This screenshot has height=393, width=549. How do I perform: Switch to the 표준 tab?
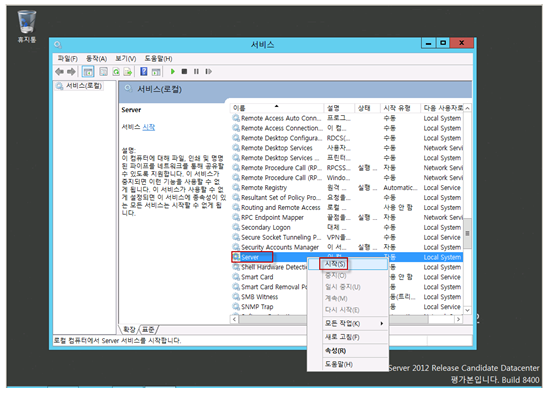148,330
